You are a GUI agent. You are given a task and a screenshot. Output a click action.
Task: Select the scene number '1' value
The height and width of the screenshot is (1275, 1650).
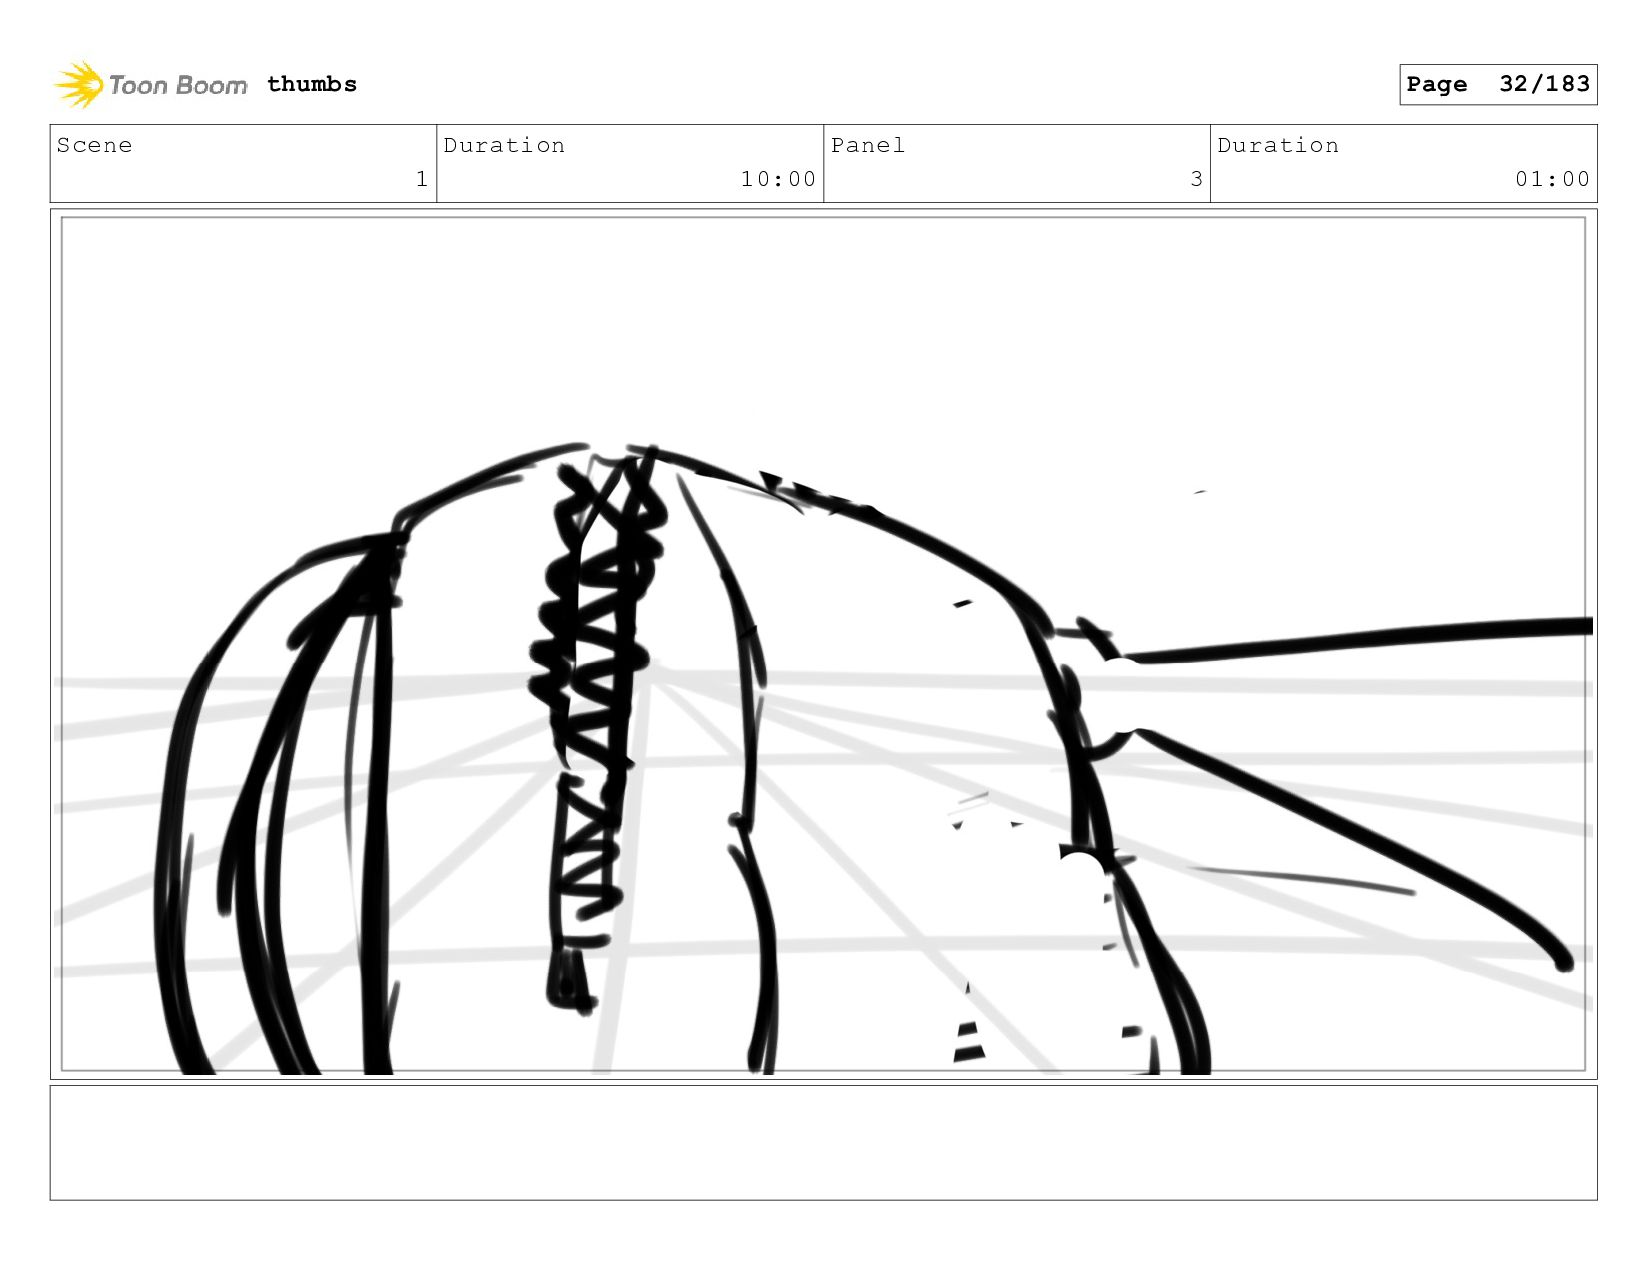[422, 179]
